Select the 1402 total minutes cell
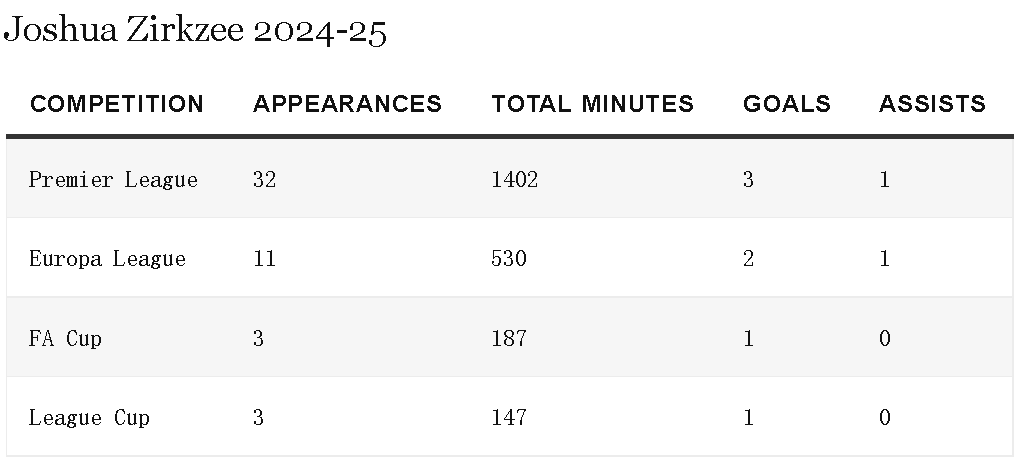 (514, 180)
